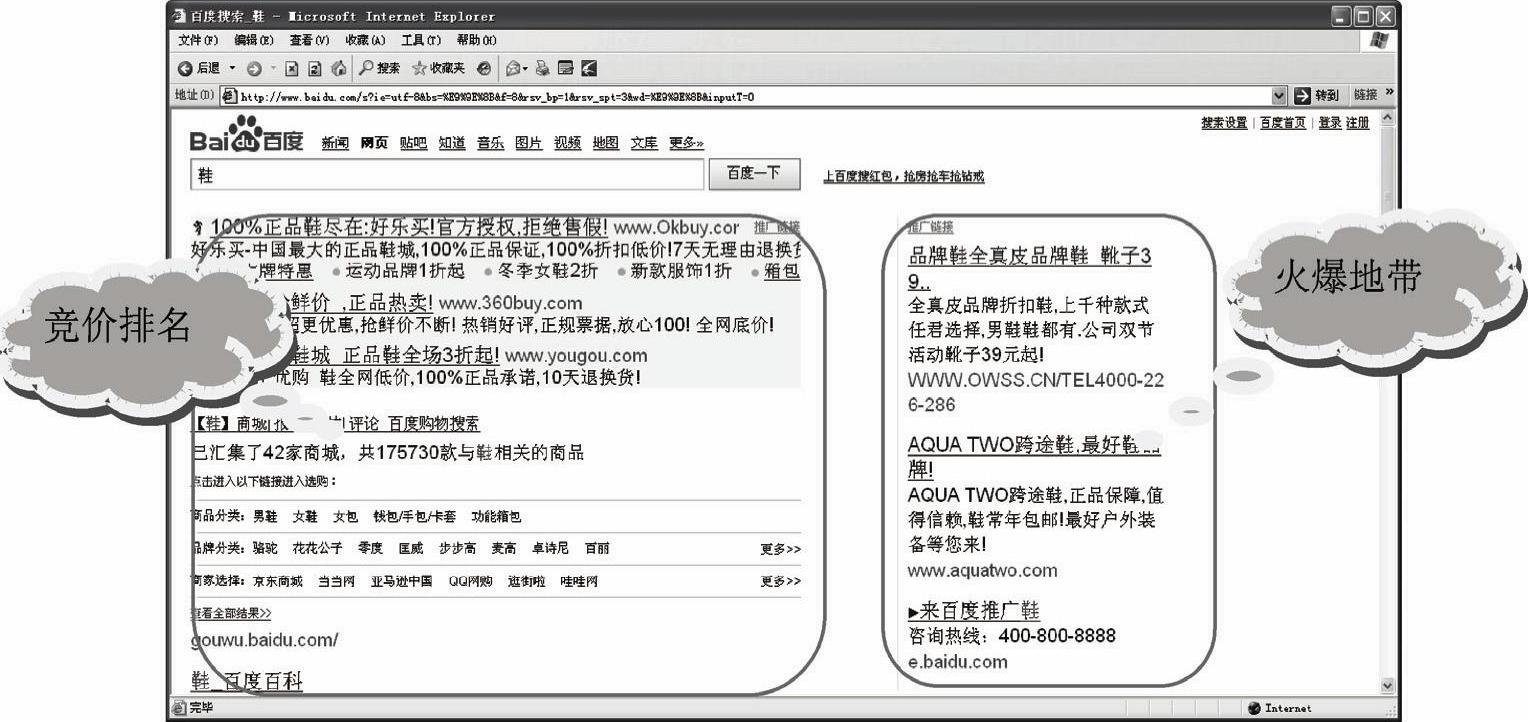Click the page scrollbar up arrow
Viewport: 1528px width, 722px height.
1386,118
